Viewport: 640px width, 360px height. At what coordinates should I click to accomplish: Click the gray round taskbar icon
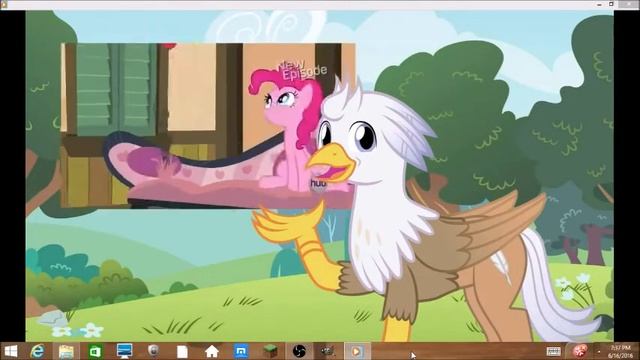(153, 351)
